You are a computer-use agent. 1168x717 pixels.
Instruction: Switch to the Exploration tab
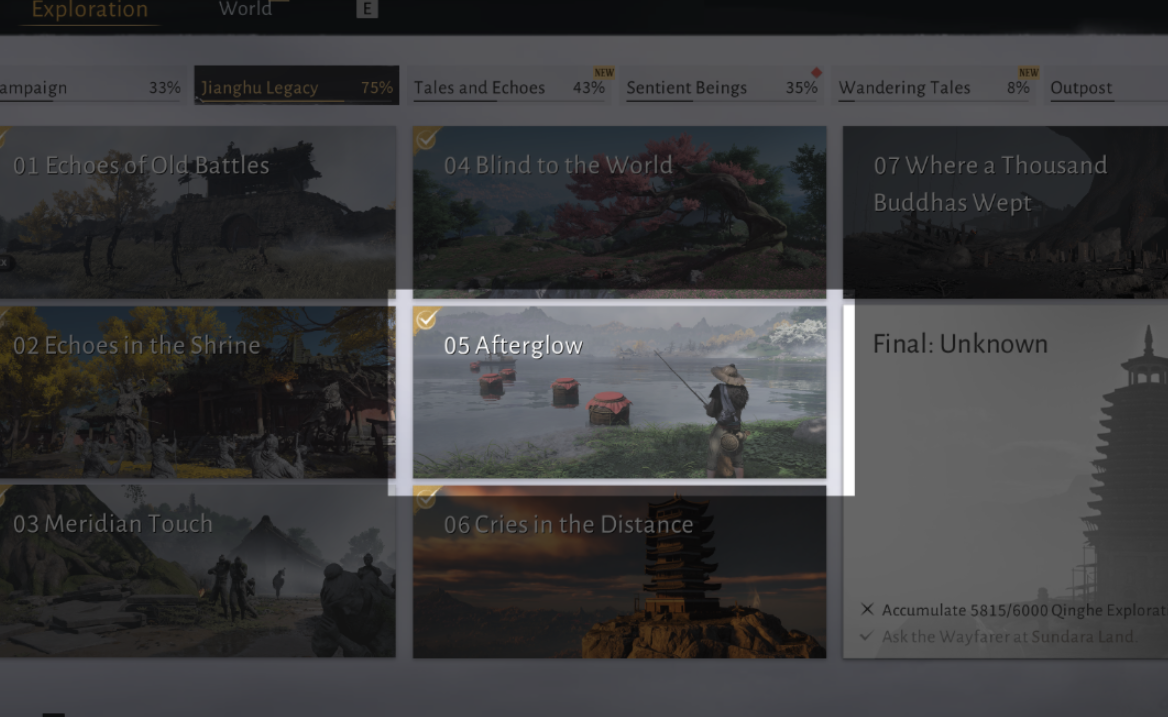(89, 10)
